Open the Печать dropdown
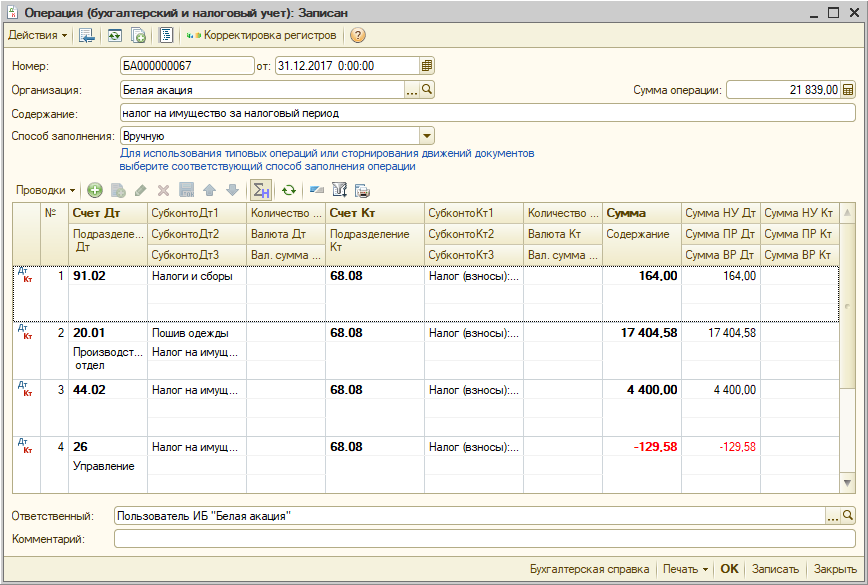868x585 pixels. pyautogui.click(x=685, y=570)
